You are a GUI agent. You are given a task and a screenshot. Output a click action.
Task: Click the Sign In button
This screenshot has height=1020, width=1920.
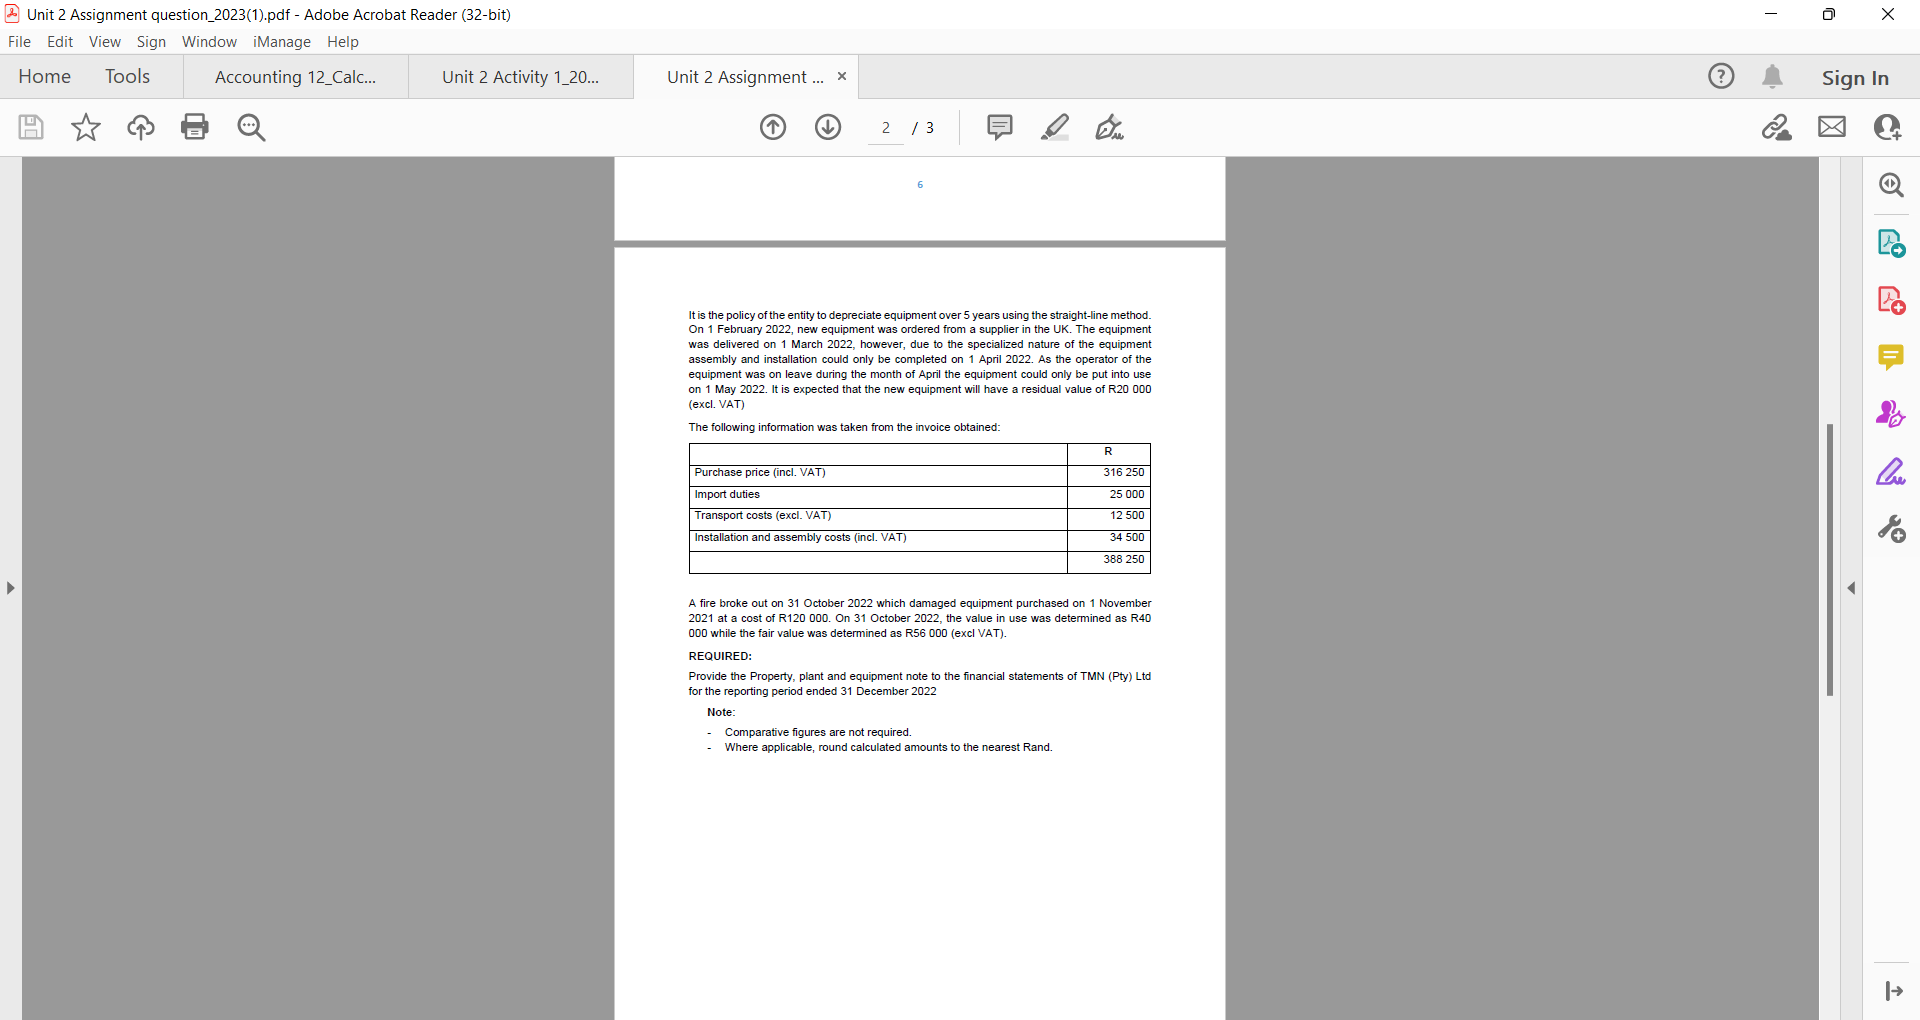[1856, 77]
